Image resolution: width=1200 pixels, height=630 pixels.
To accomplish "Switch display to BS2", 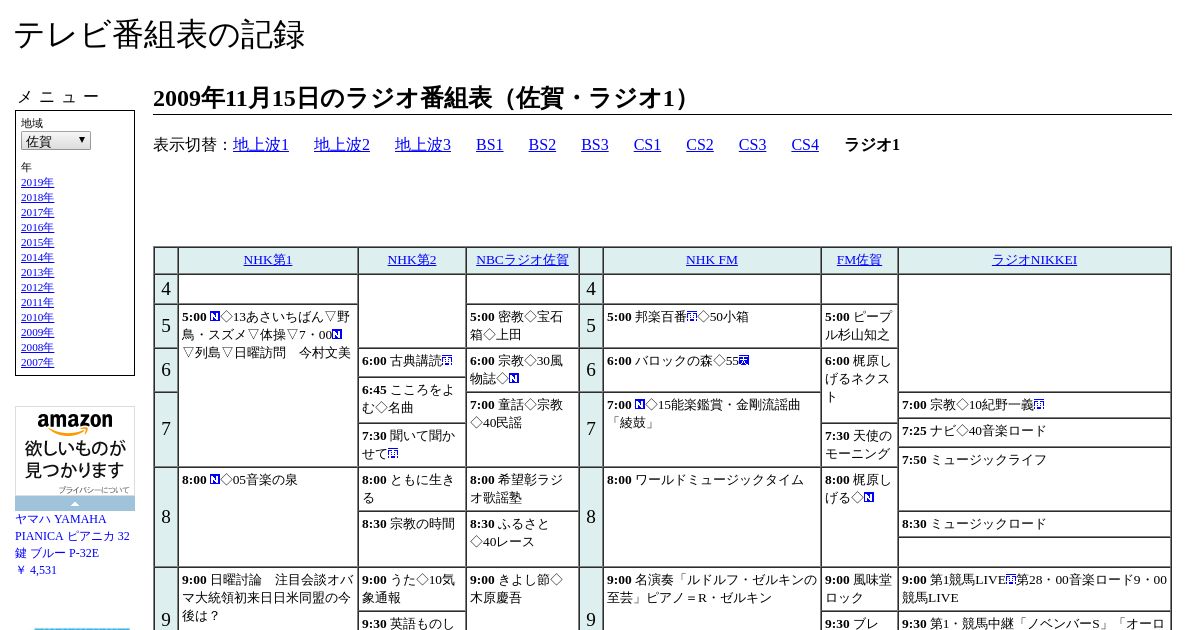I will pos(542,144).
